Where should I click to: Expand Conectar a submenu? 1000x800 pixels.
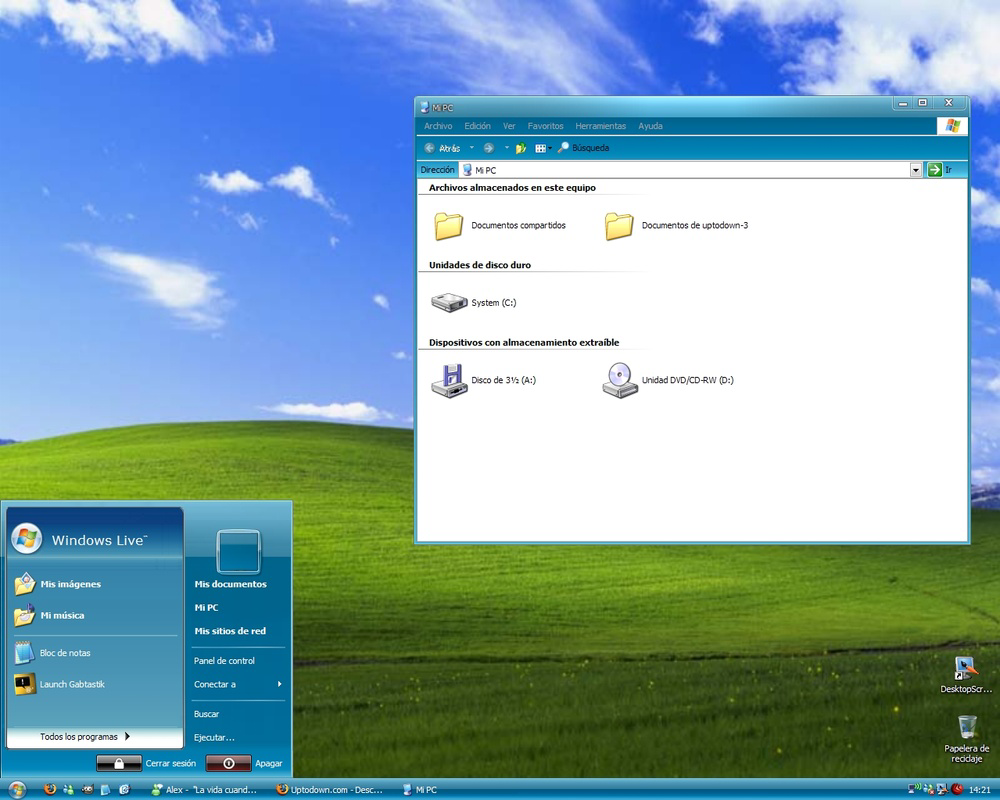pos(238,684)
